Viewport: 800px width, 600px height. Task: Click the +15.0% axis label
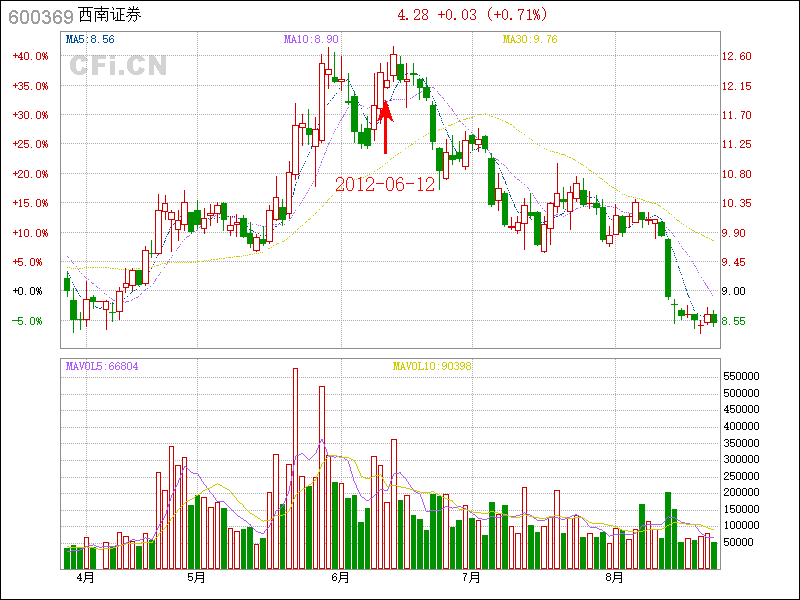click(31, 203)
